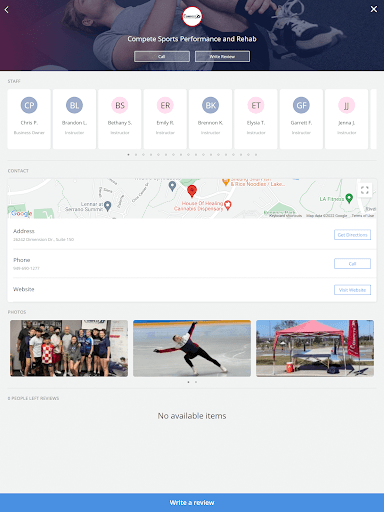Go back using the left chevron arrow

(6, 10)
